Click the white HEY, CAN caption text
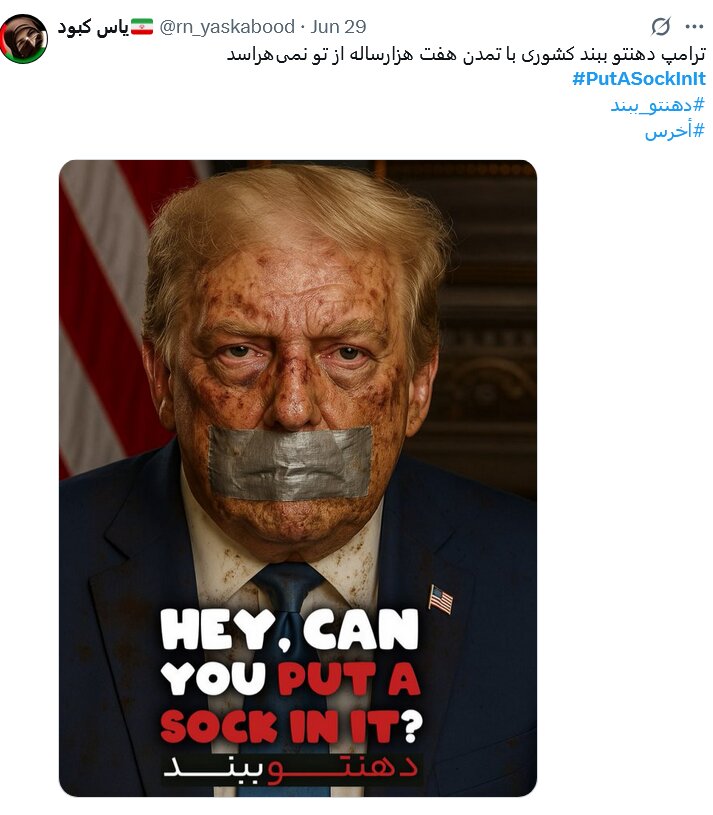Image resolution: width=713 pixels, height=815 pixels. tap(289, 629)
